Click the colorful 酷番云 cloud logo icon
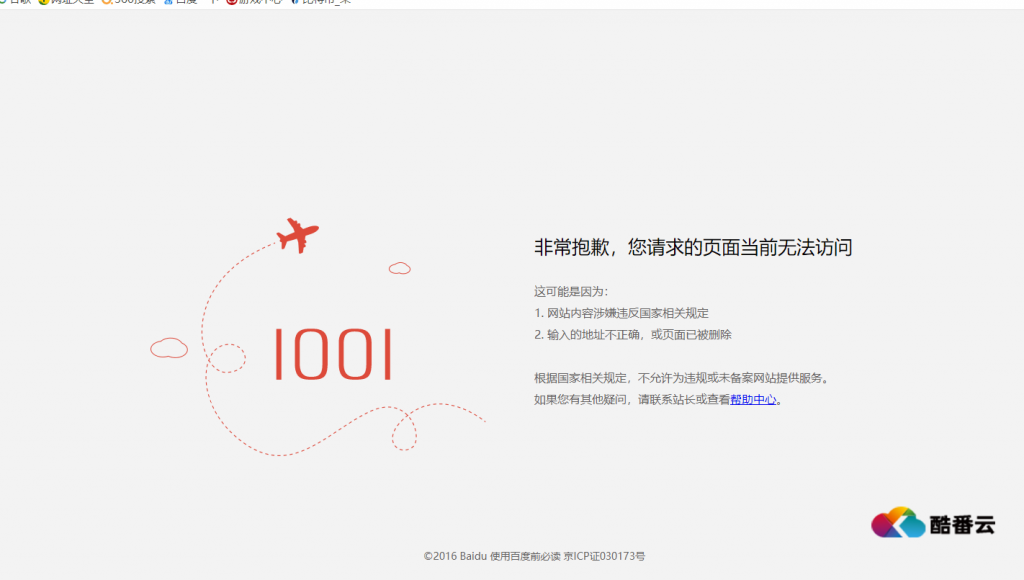Image resolution: width=1024 pixels, height=580 pixels. pos(898,523)
